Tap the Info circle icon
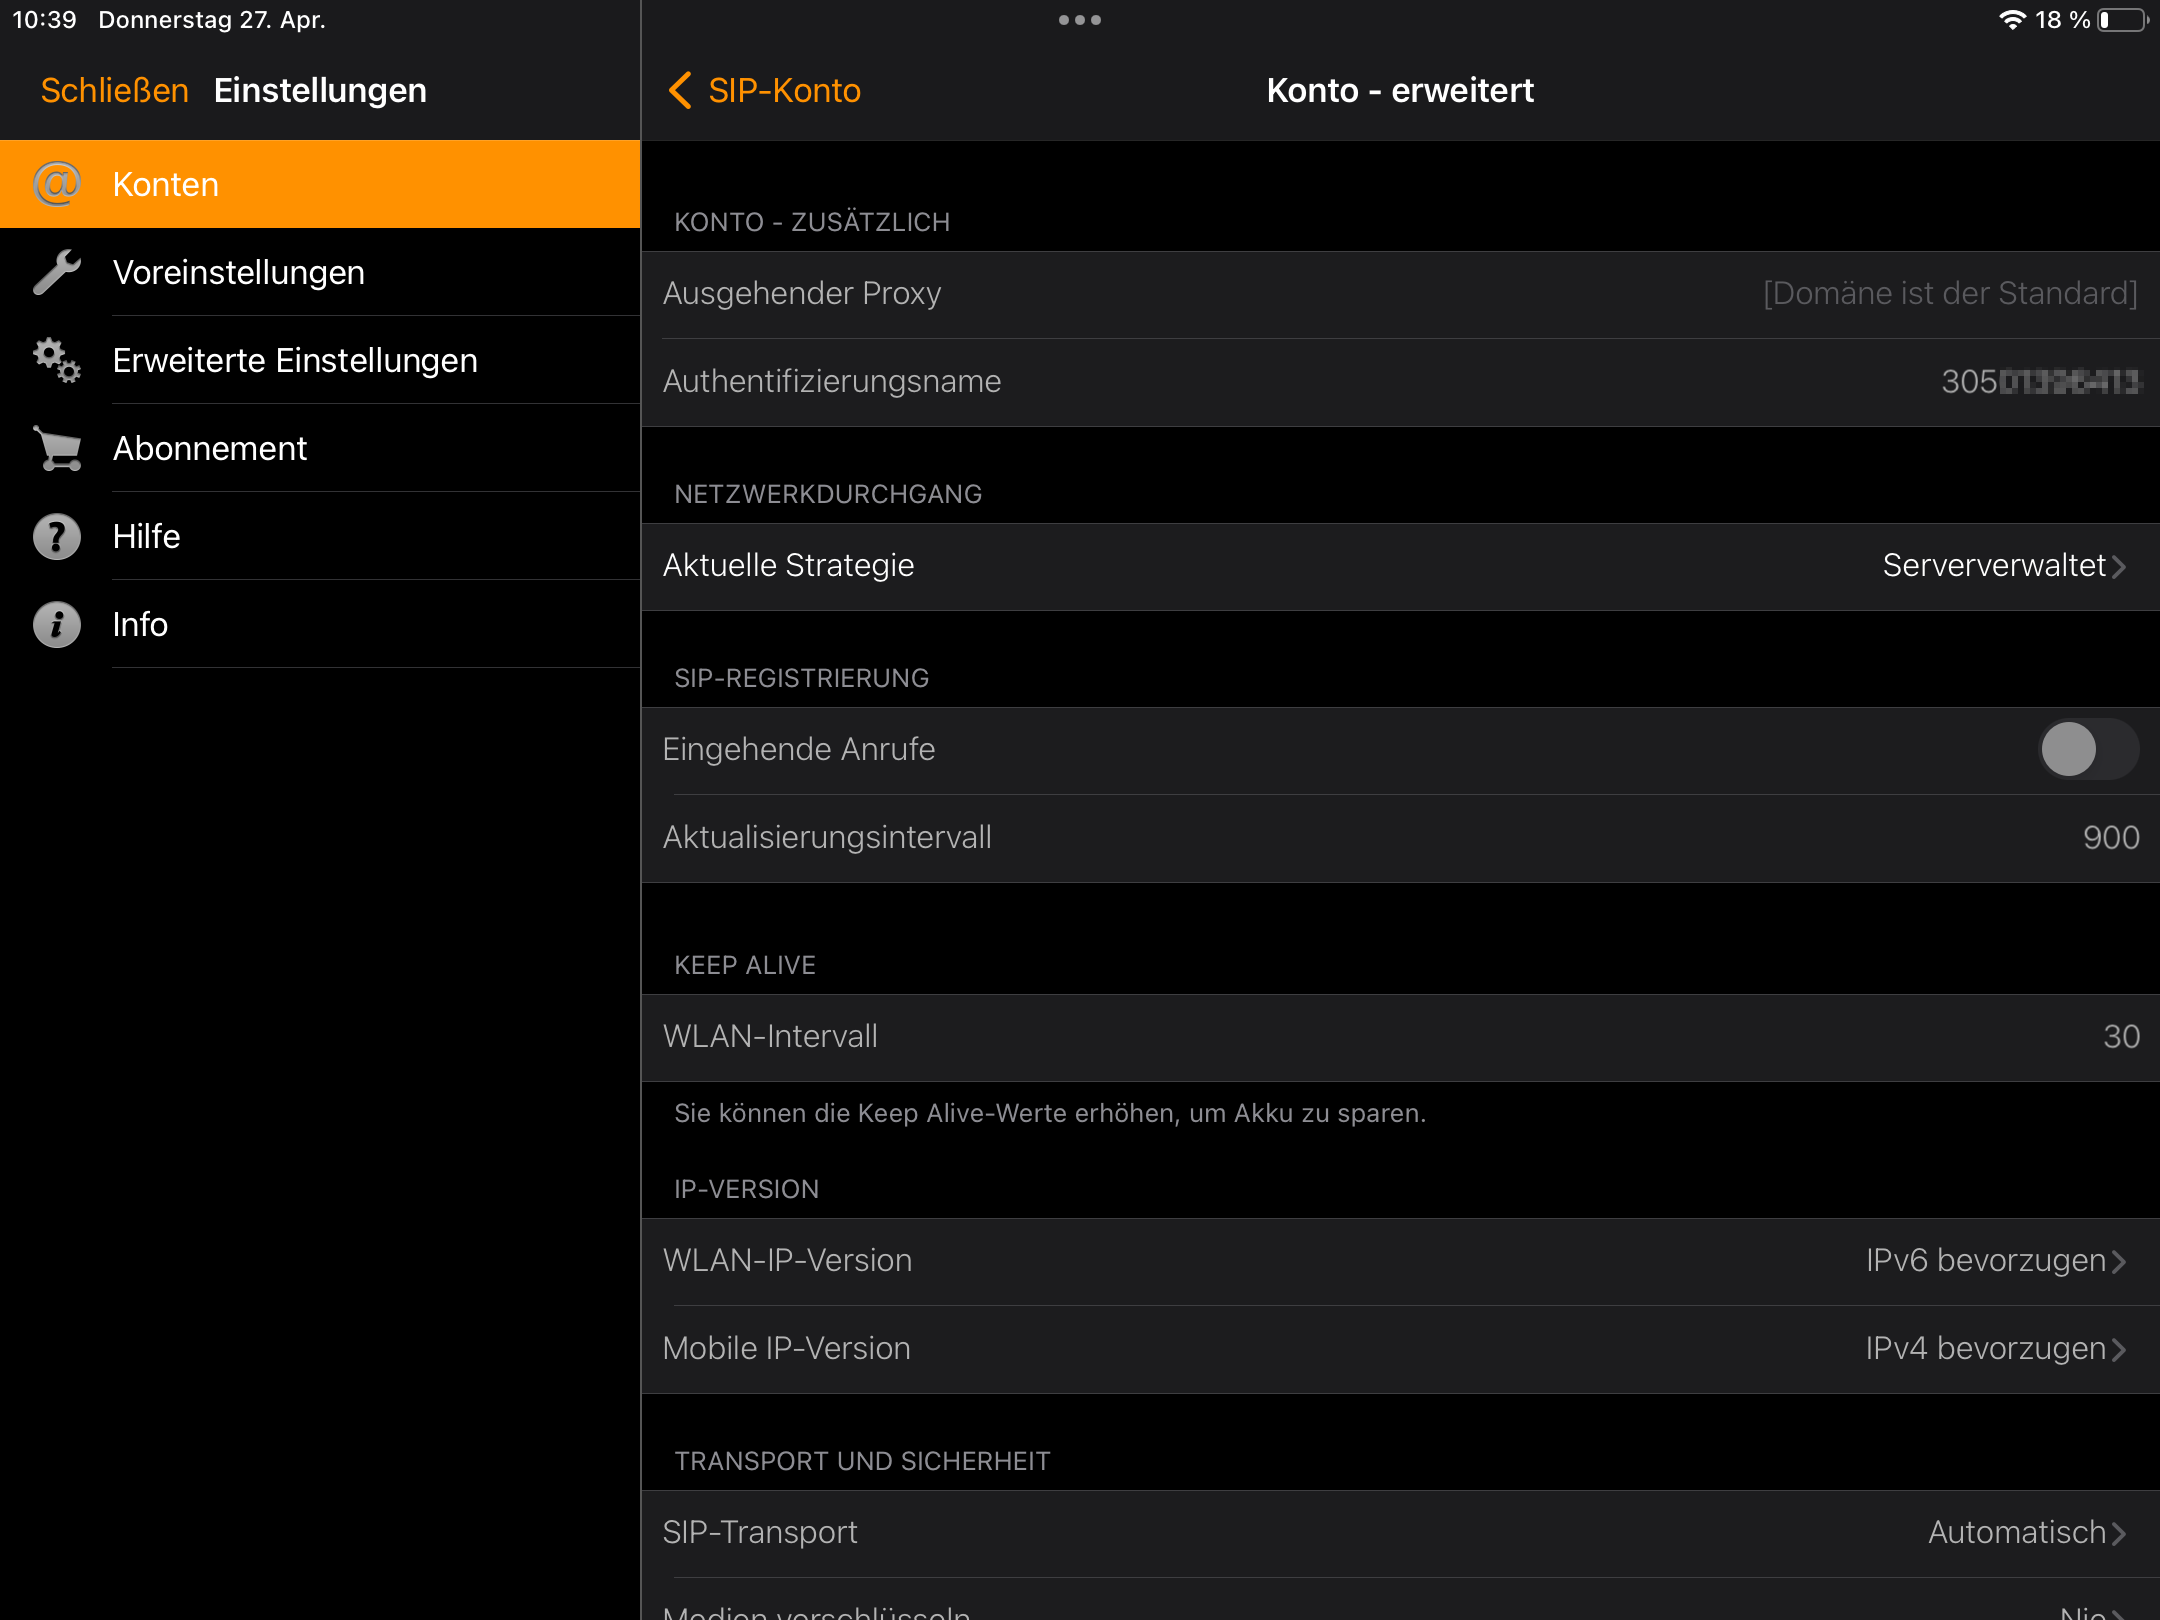 pyautogui.click(x=57, y=624)
